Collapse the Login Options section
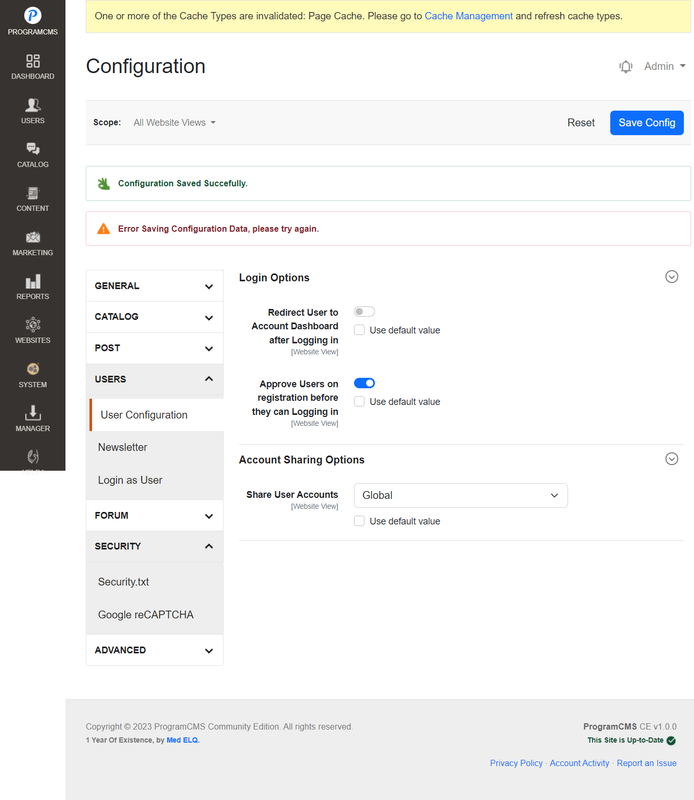This screenshot has width=694, height=800. (x=672, y=277)
